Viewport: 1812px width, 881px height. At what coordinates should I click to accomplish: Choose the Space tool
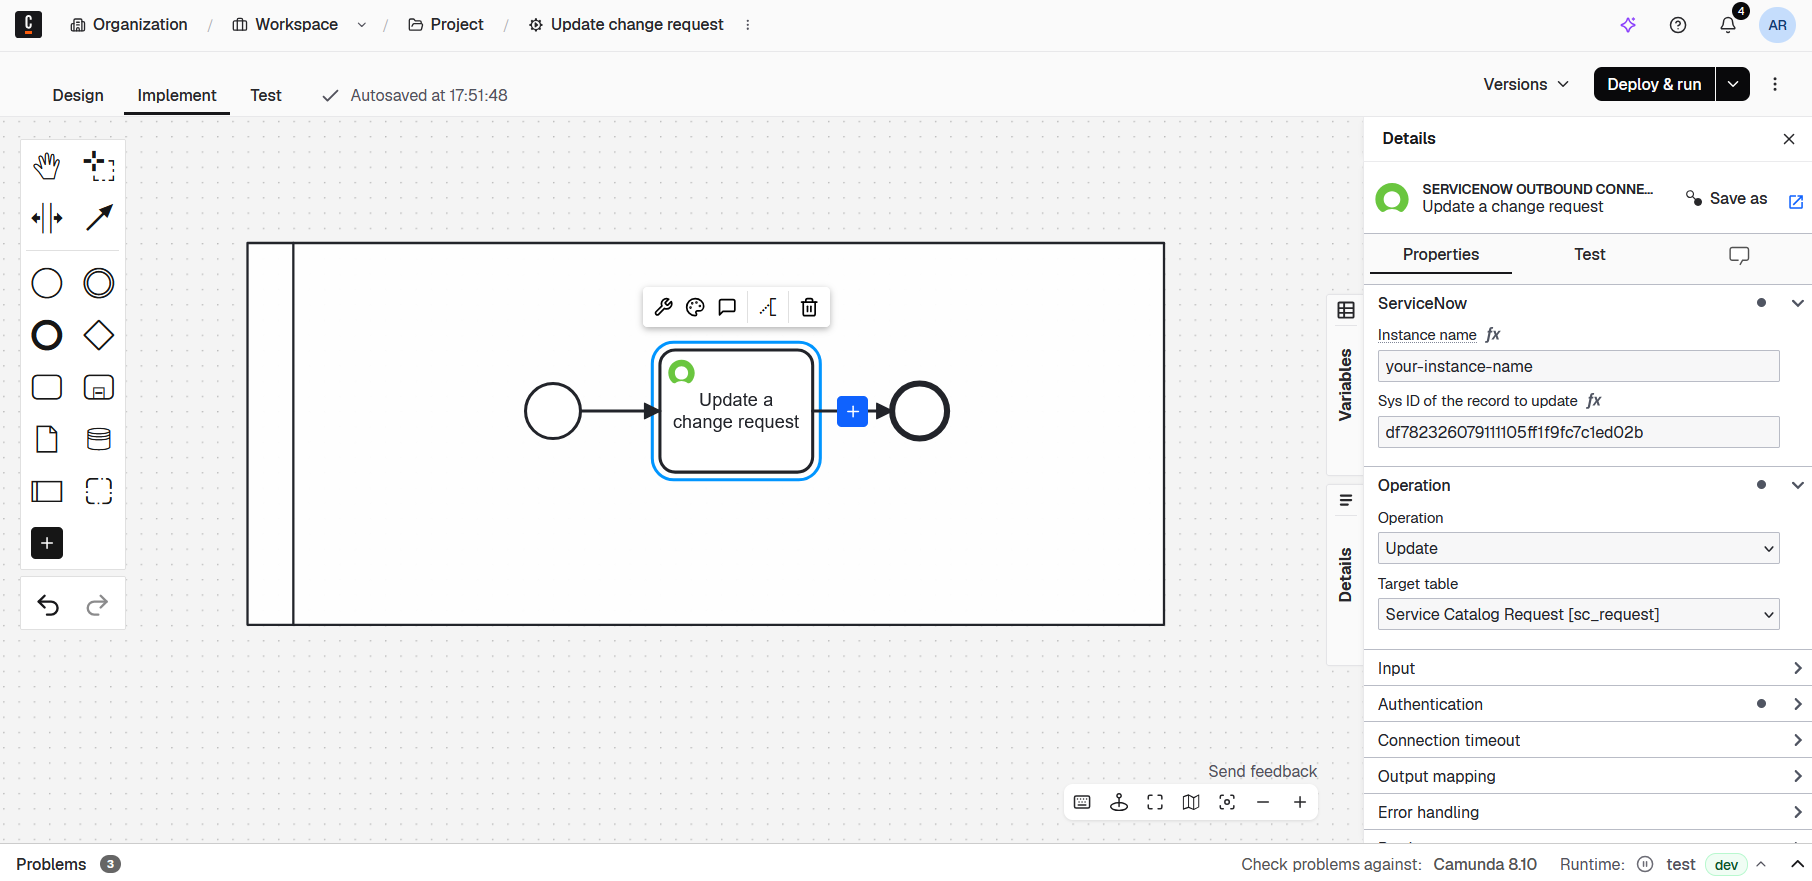click(47, 218)
